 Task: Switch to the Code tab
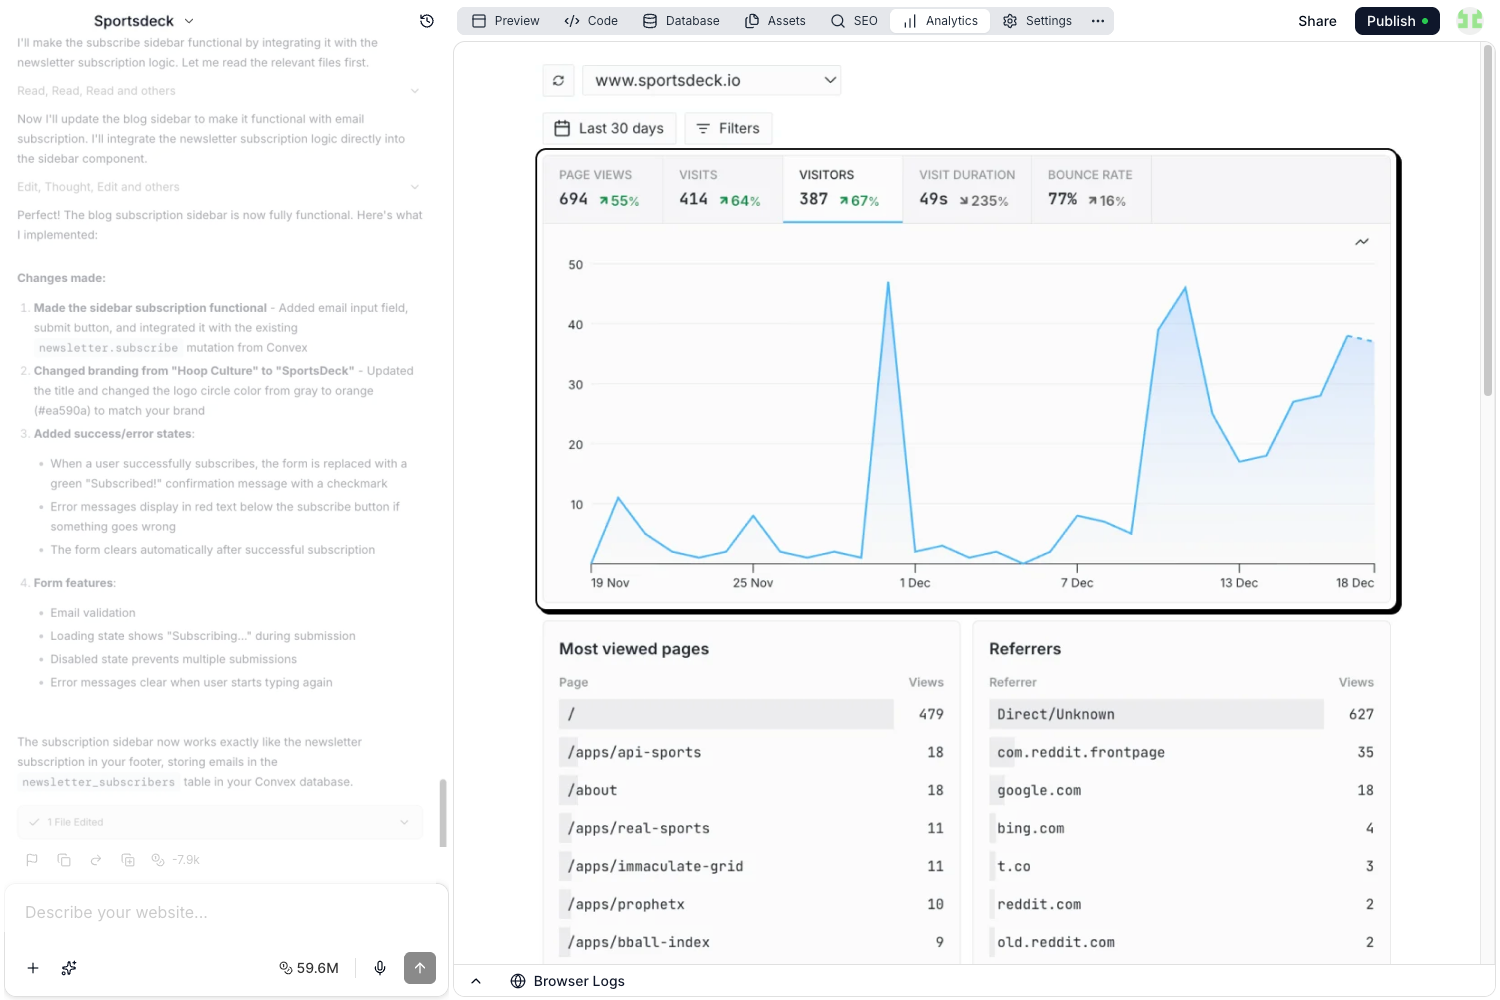pos(591,21)
